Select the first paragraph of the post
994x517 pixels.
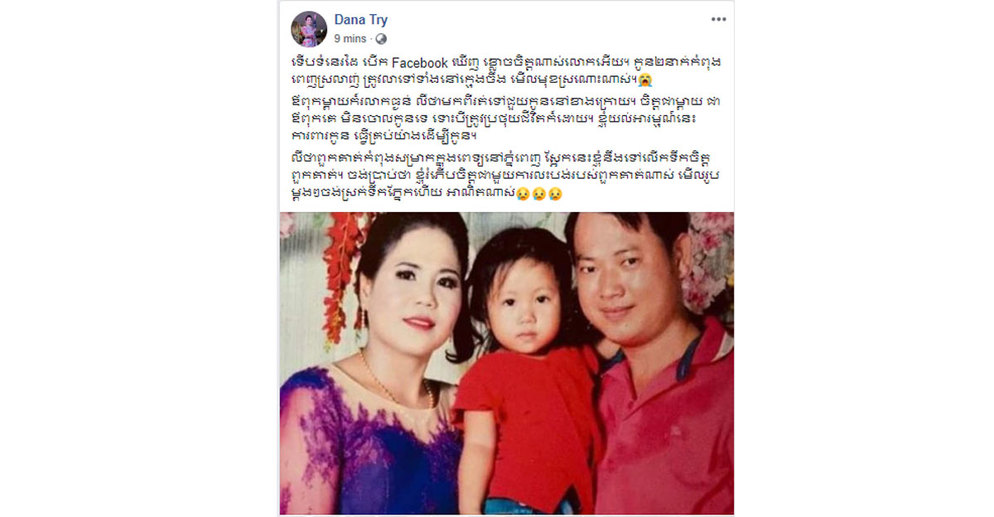(503, 71)
